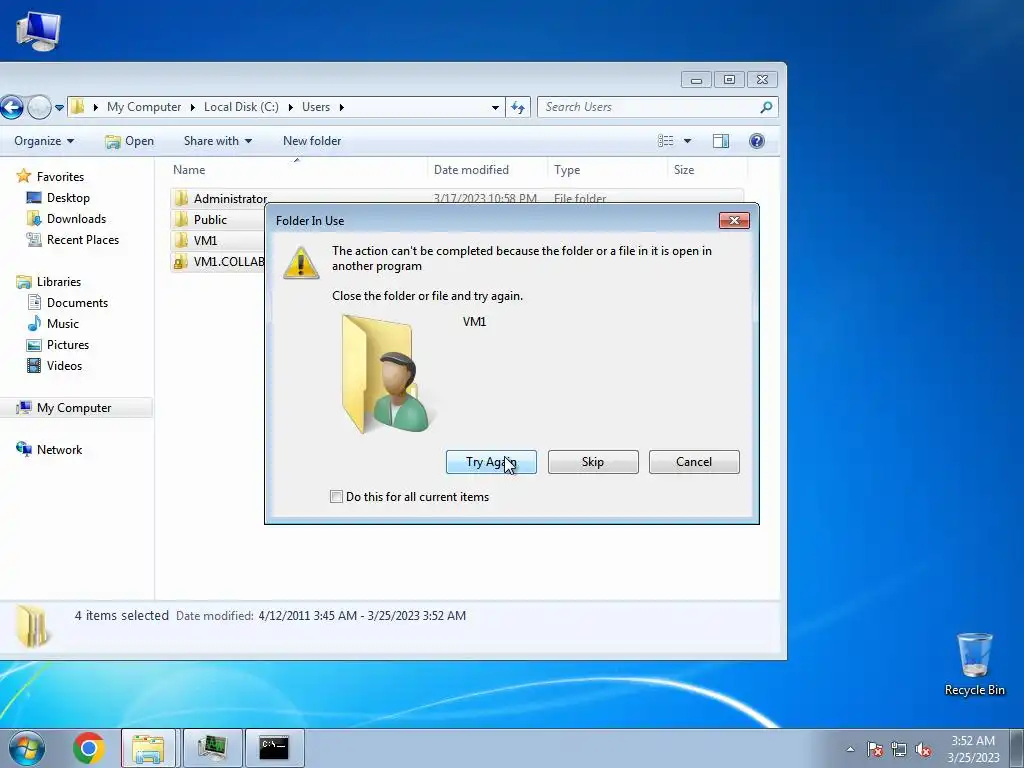Screen dimensions: 1024x768
Task: Sort by the Size column header
Action: (x=708, y=170)
